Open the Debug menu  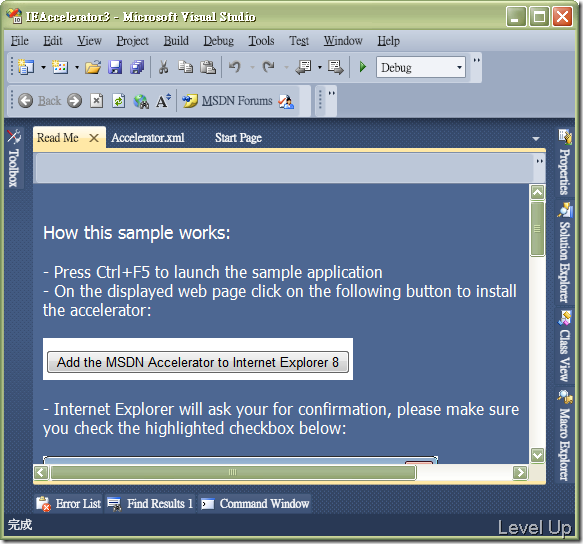tap(219, 41)
